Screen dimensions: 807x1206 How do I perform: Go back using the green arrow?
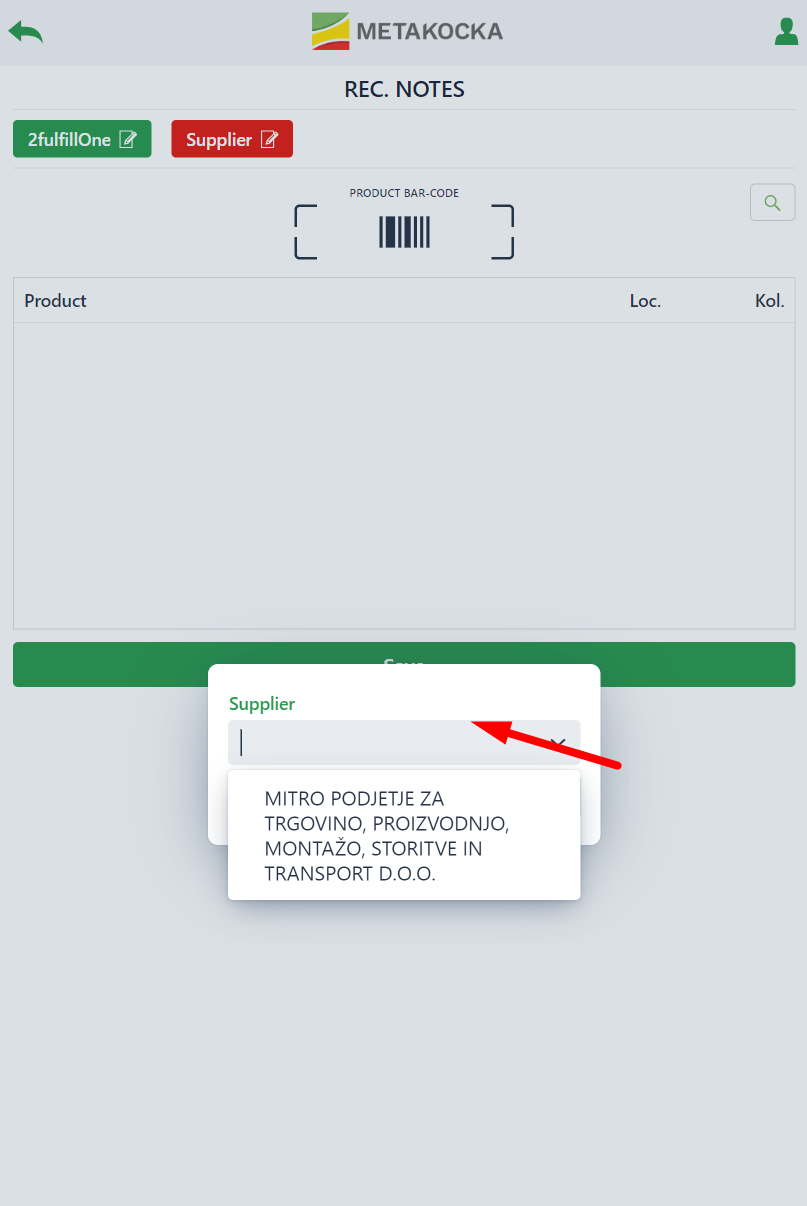click(x=26, y=32)
